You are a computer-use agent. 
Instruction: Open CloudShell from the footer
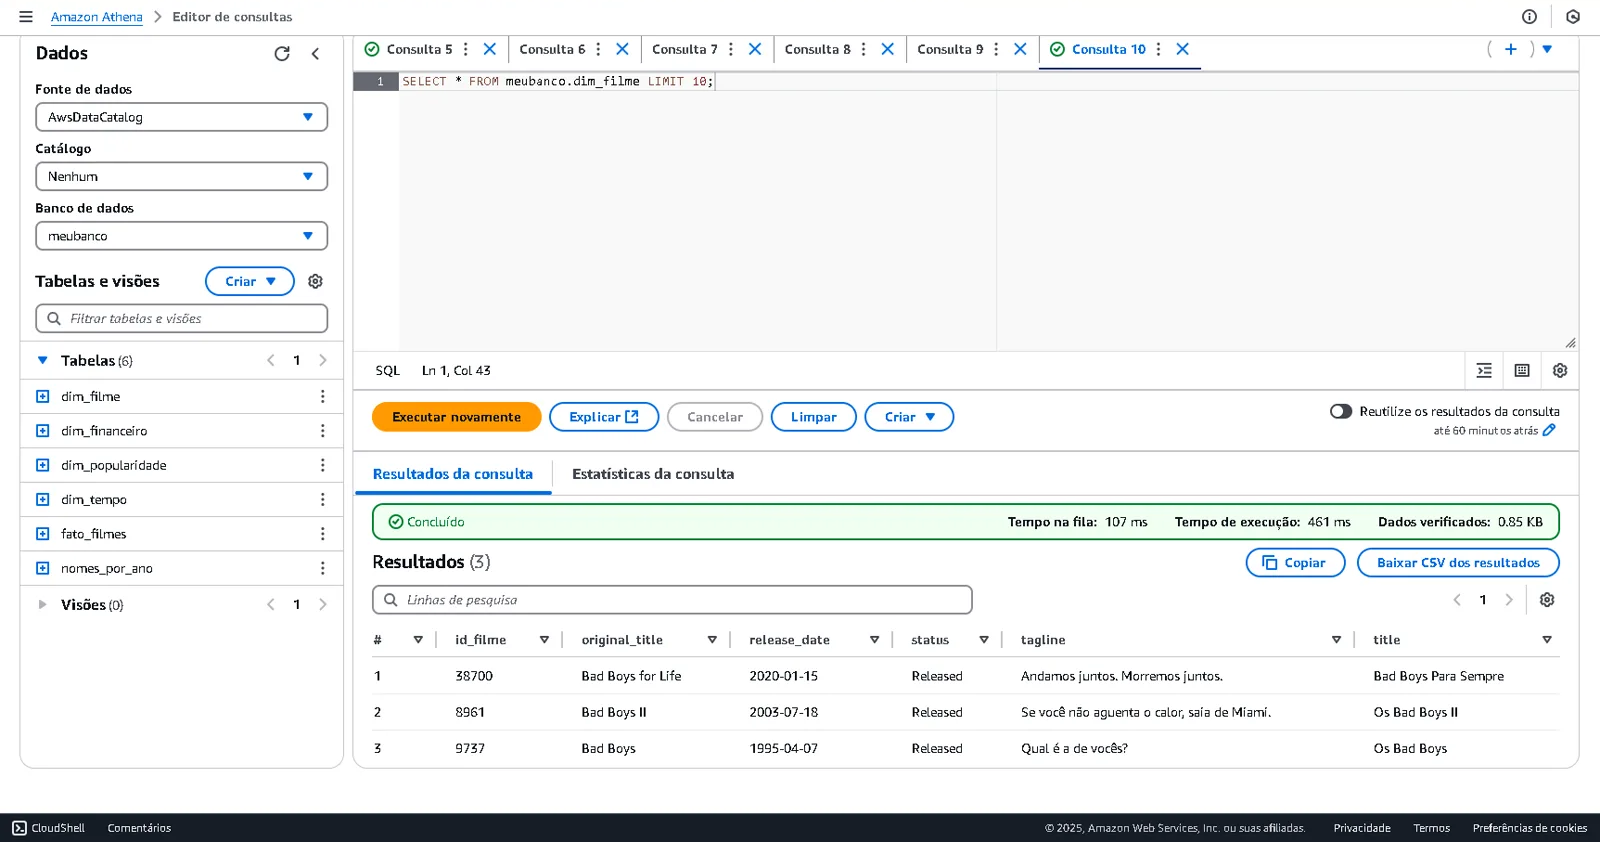click(x=48, y=828)
